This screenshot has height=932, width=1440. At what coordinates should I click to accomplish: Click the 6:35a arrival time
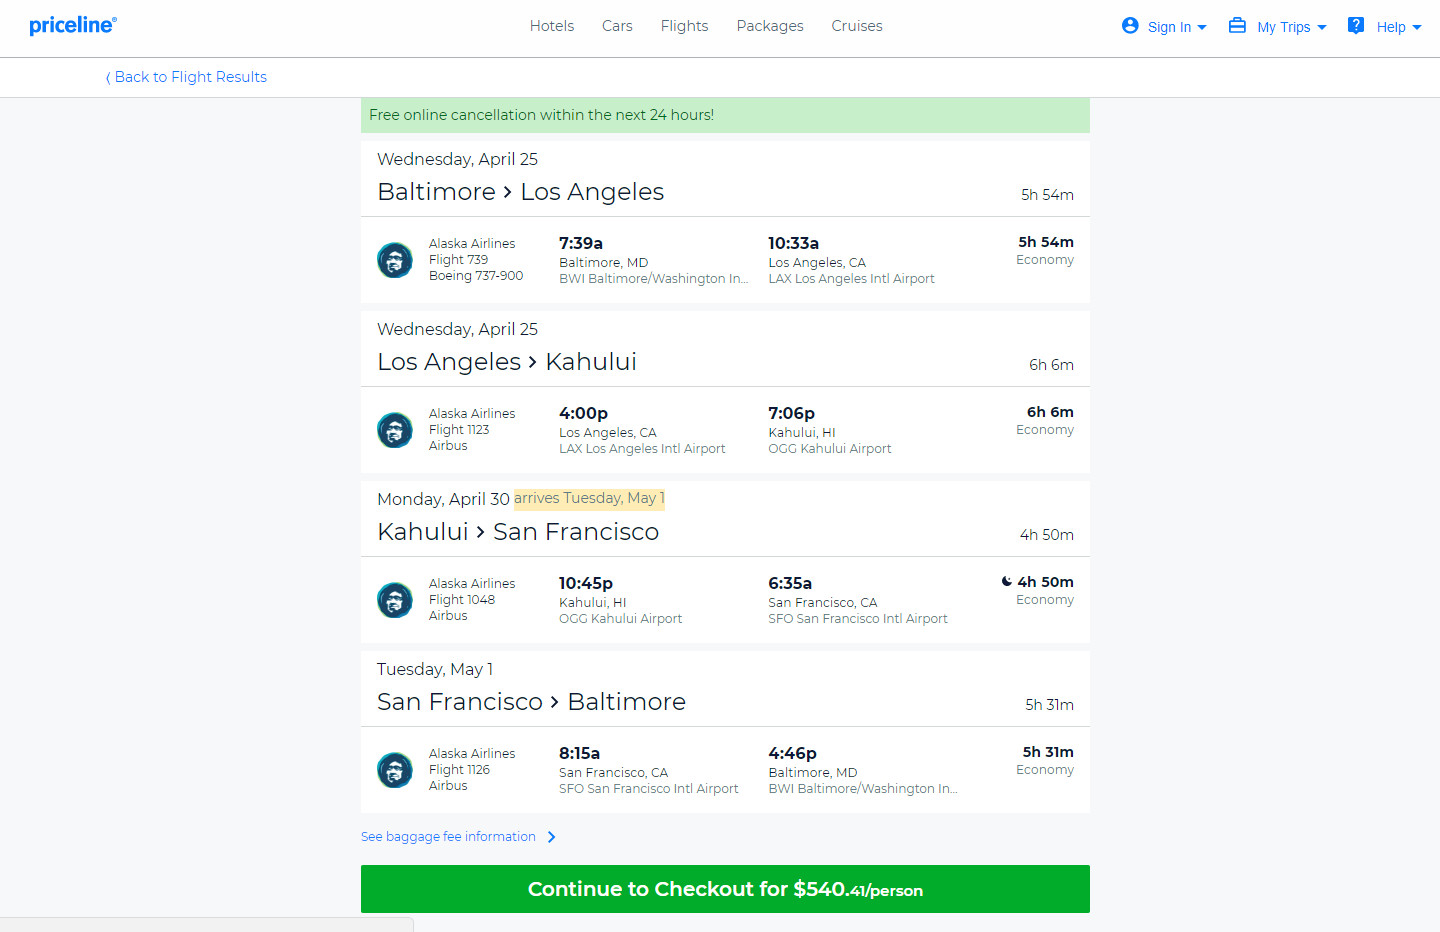click(x=790, y=583)
